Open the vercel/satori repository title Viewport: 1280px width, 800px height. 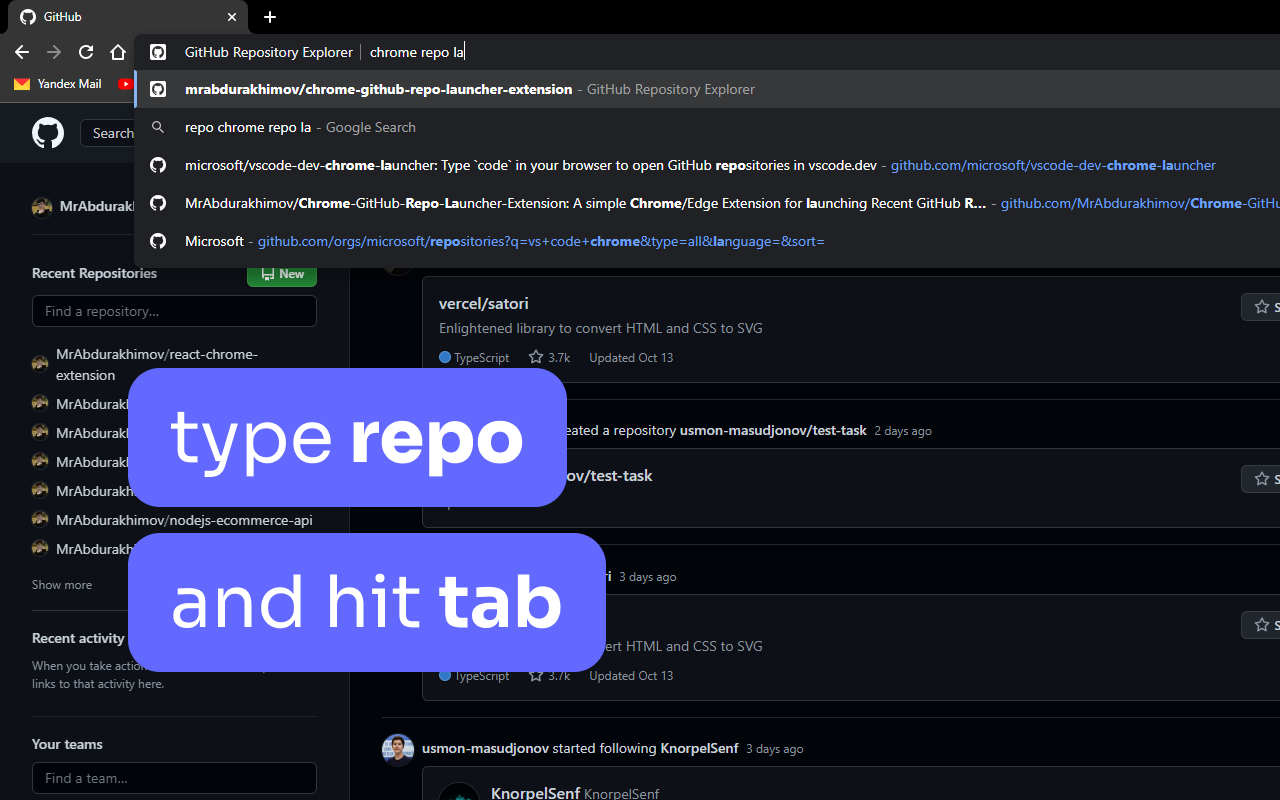click(x=484, y=303)
